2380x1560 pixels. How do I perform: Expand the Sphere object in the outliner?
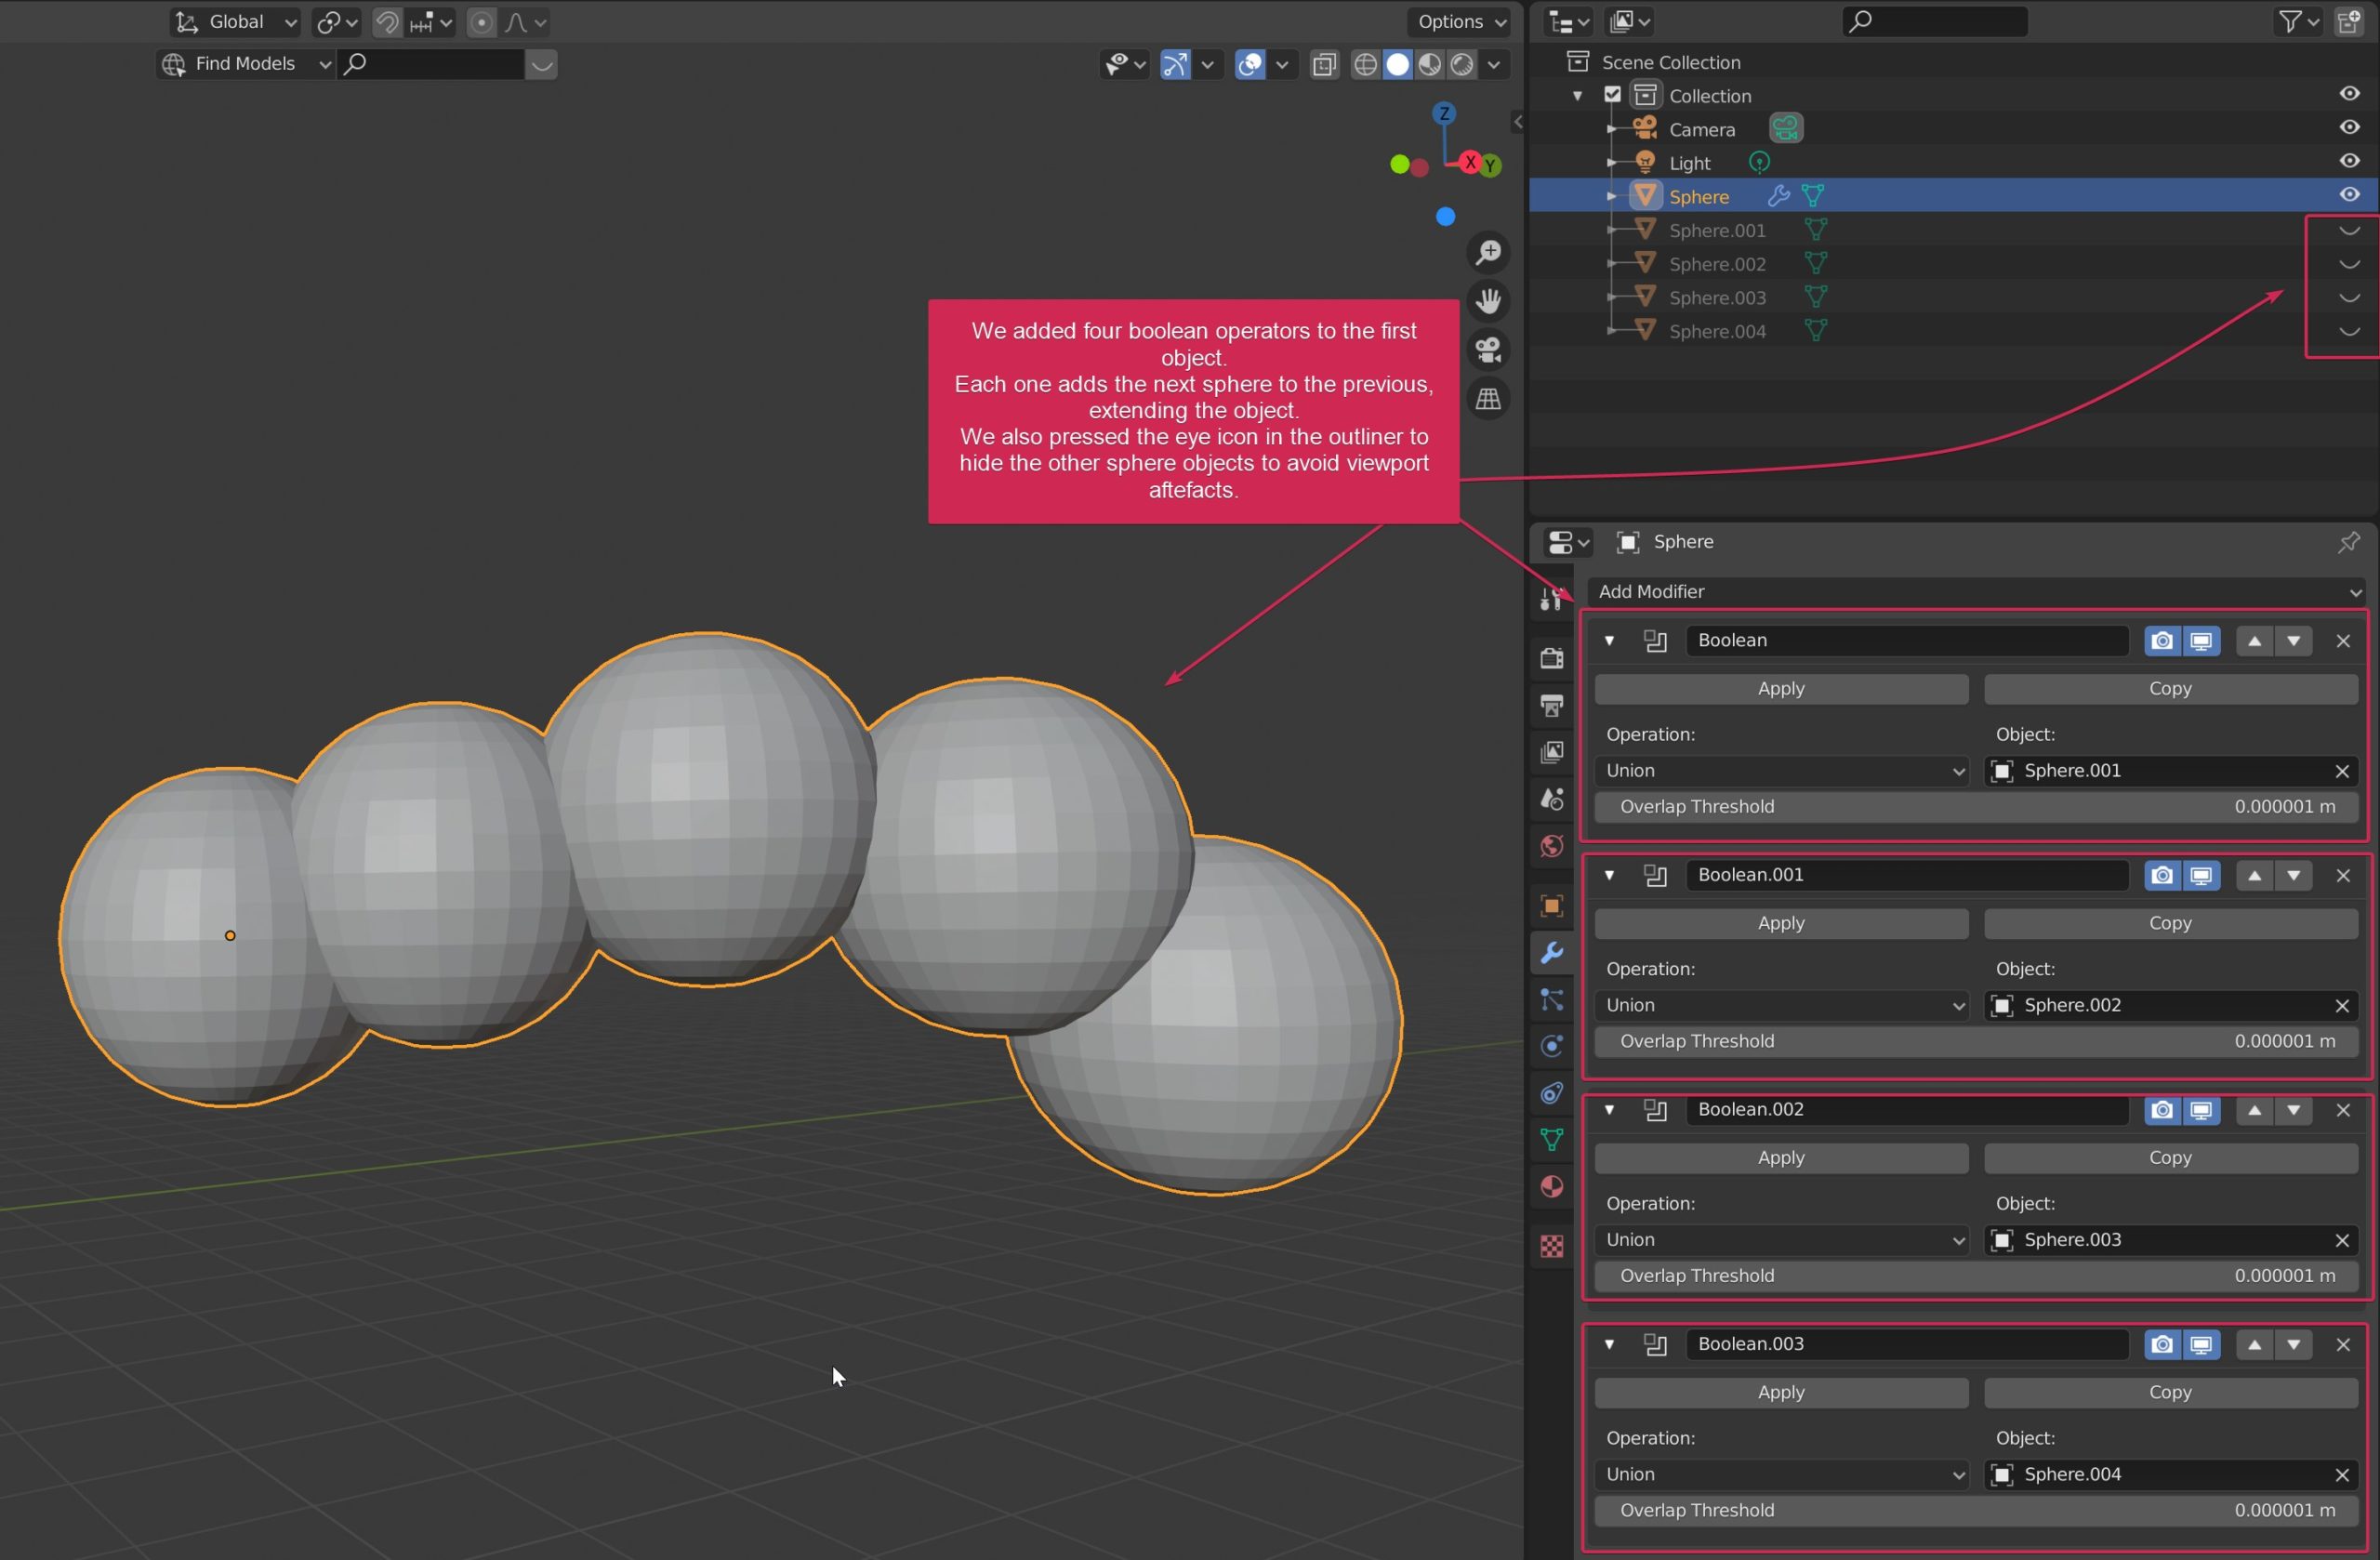click(1611, 196)
